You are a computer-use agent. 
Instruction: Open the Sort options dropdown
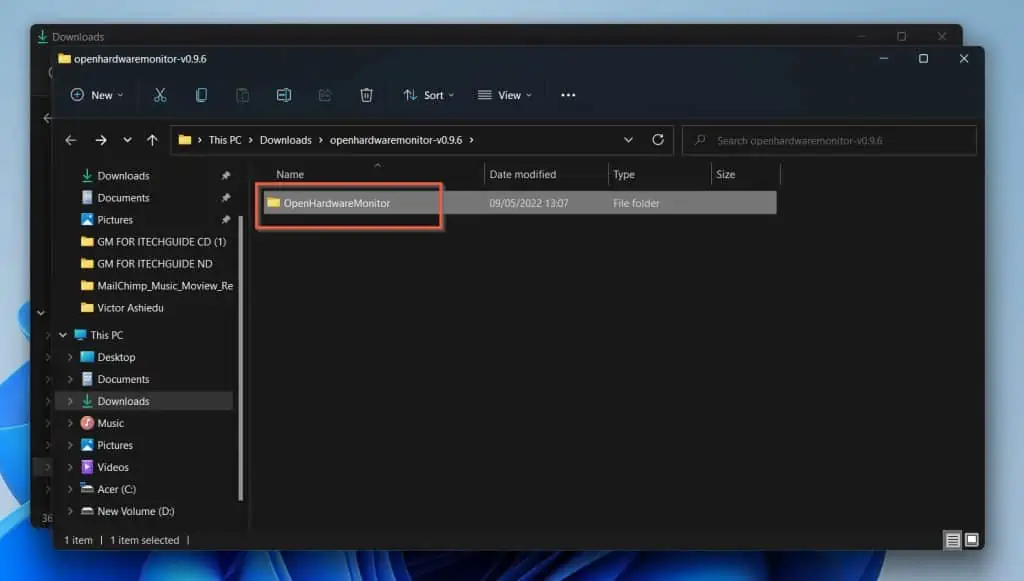coord(428,95)
